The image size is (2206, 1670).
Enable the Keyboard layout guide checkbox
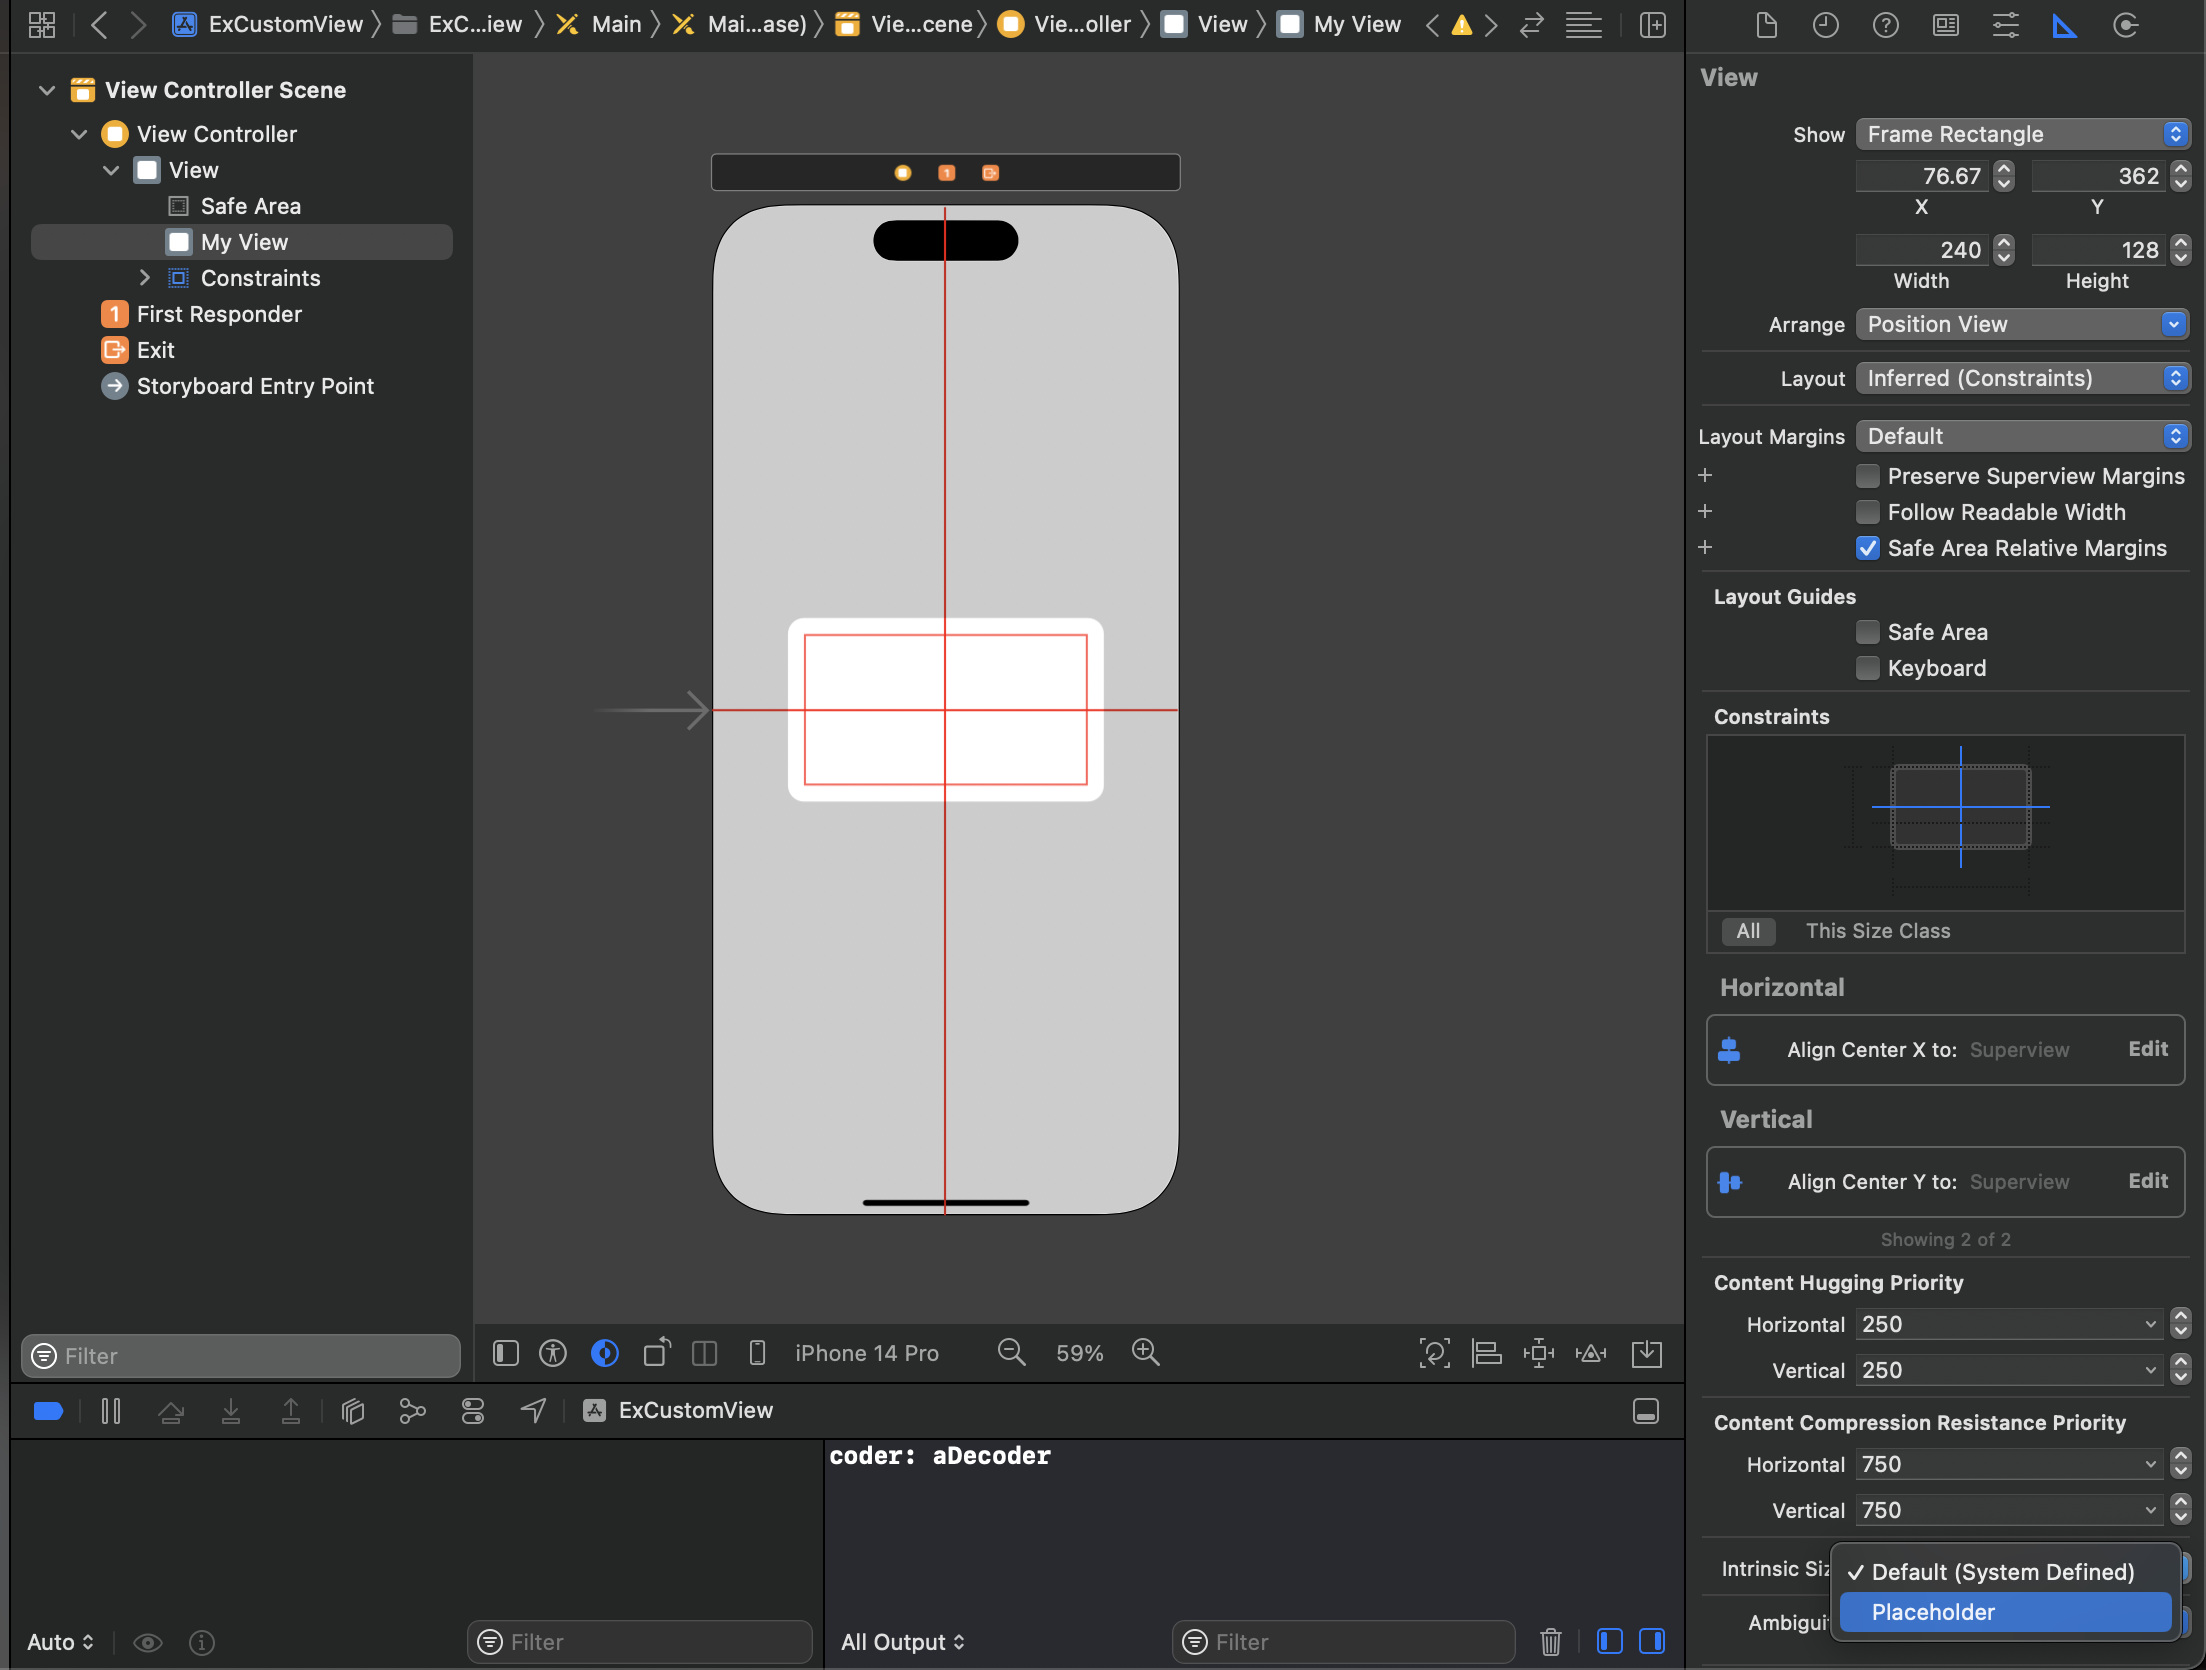(1867, 668)
